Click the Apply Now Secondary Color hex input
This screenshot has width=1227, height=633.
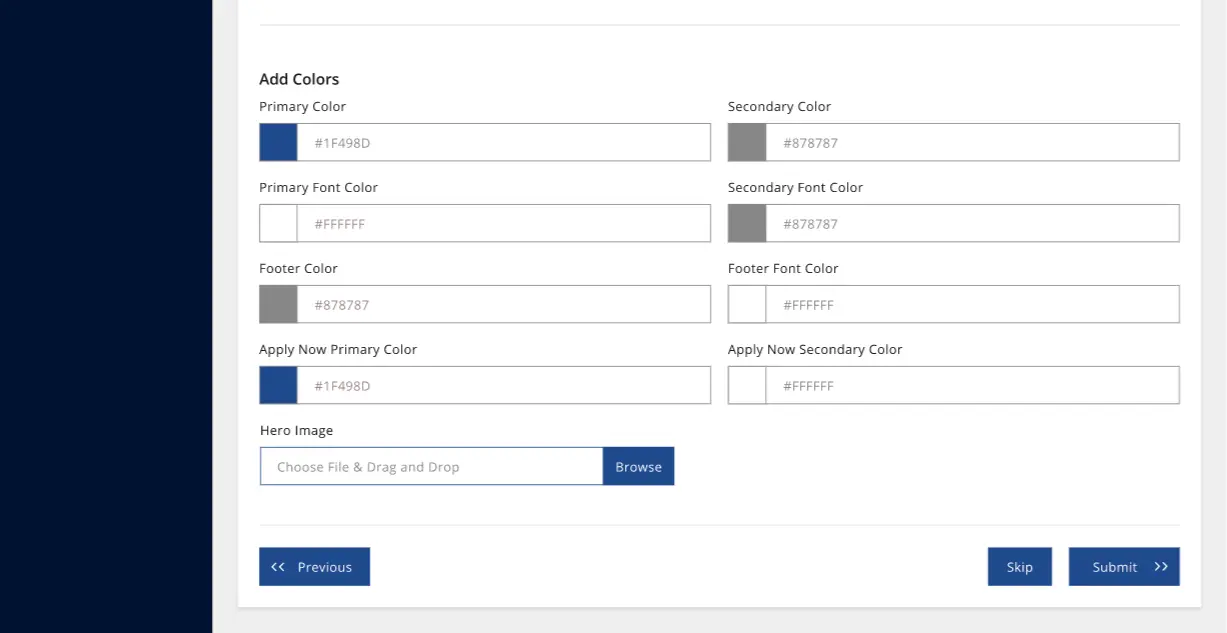[973, 385]
